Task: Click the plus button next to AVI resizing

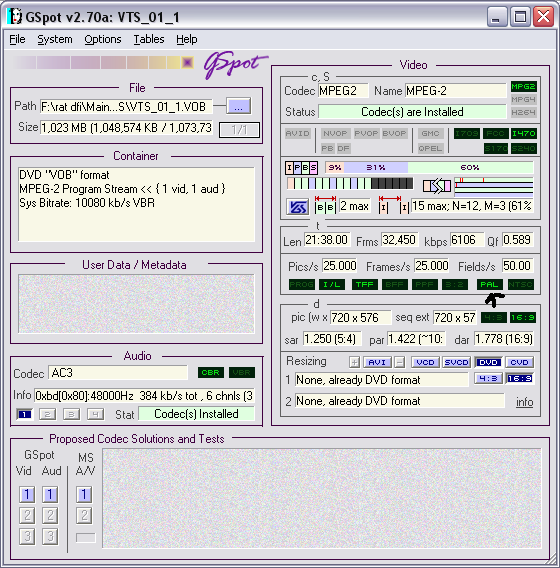Action: click(354, 362)
